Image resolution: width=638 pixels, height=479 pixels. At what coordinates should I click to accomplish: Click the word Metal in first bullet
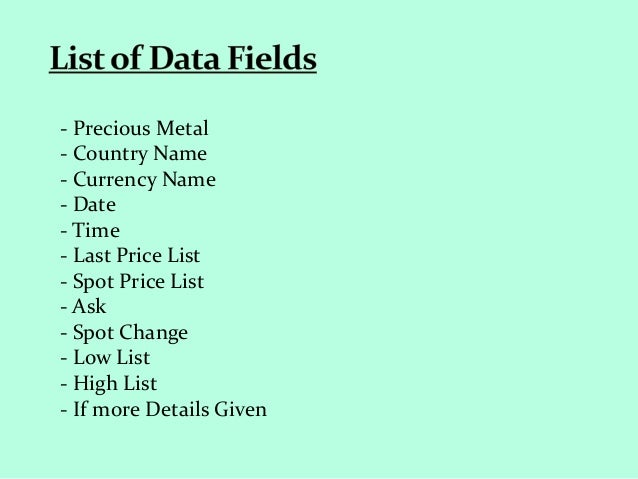(182, 128)
